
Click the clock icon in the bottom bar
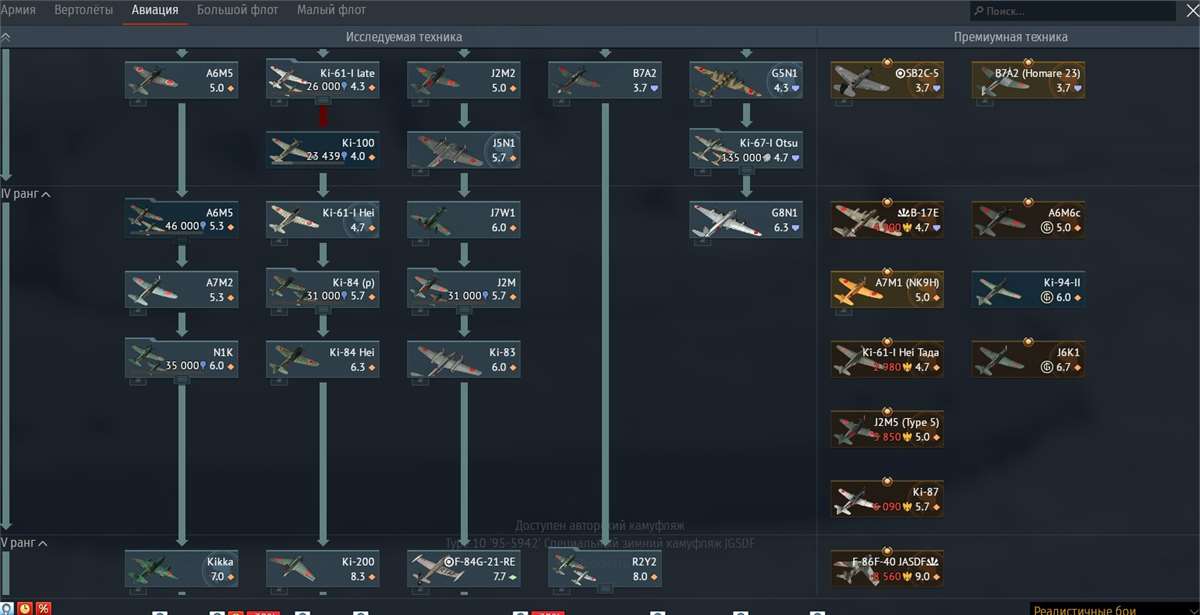coord(25,608)
